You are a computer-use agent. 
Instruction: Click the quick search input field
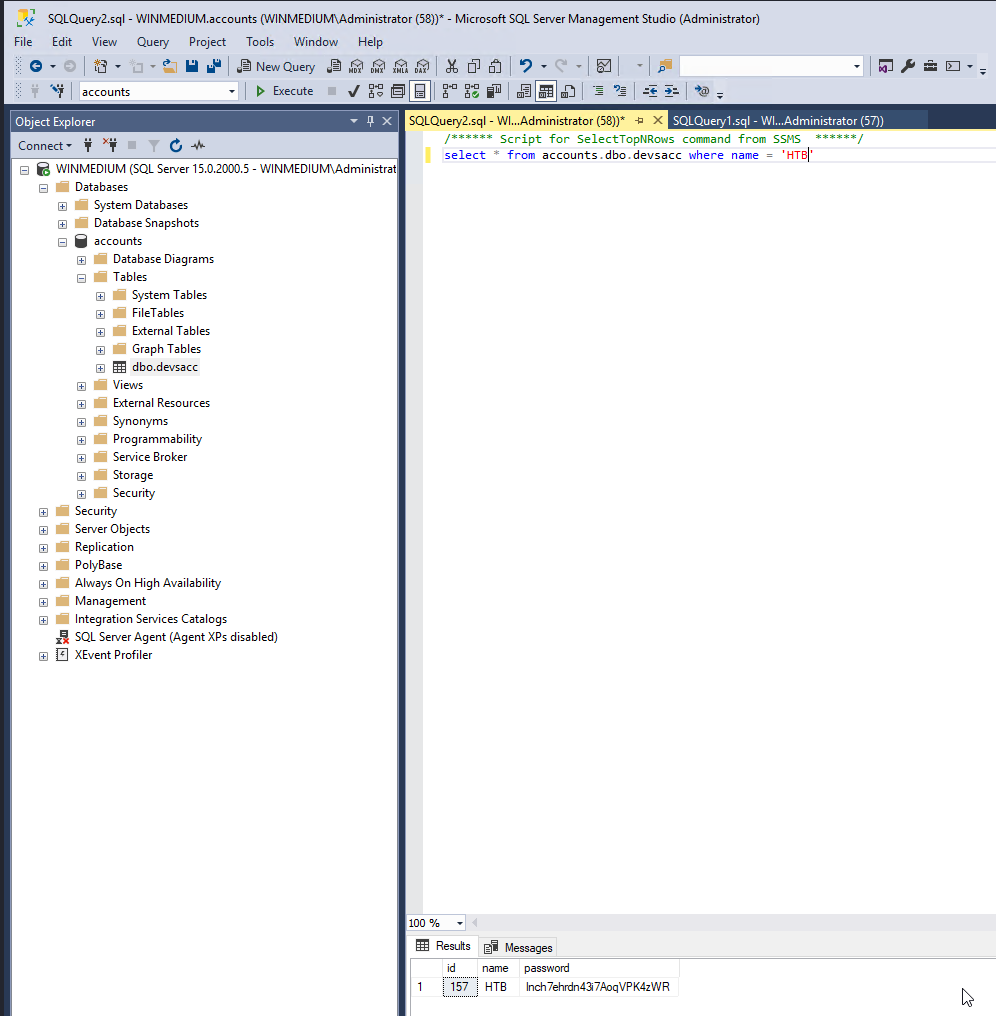tap(765, 66)
